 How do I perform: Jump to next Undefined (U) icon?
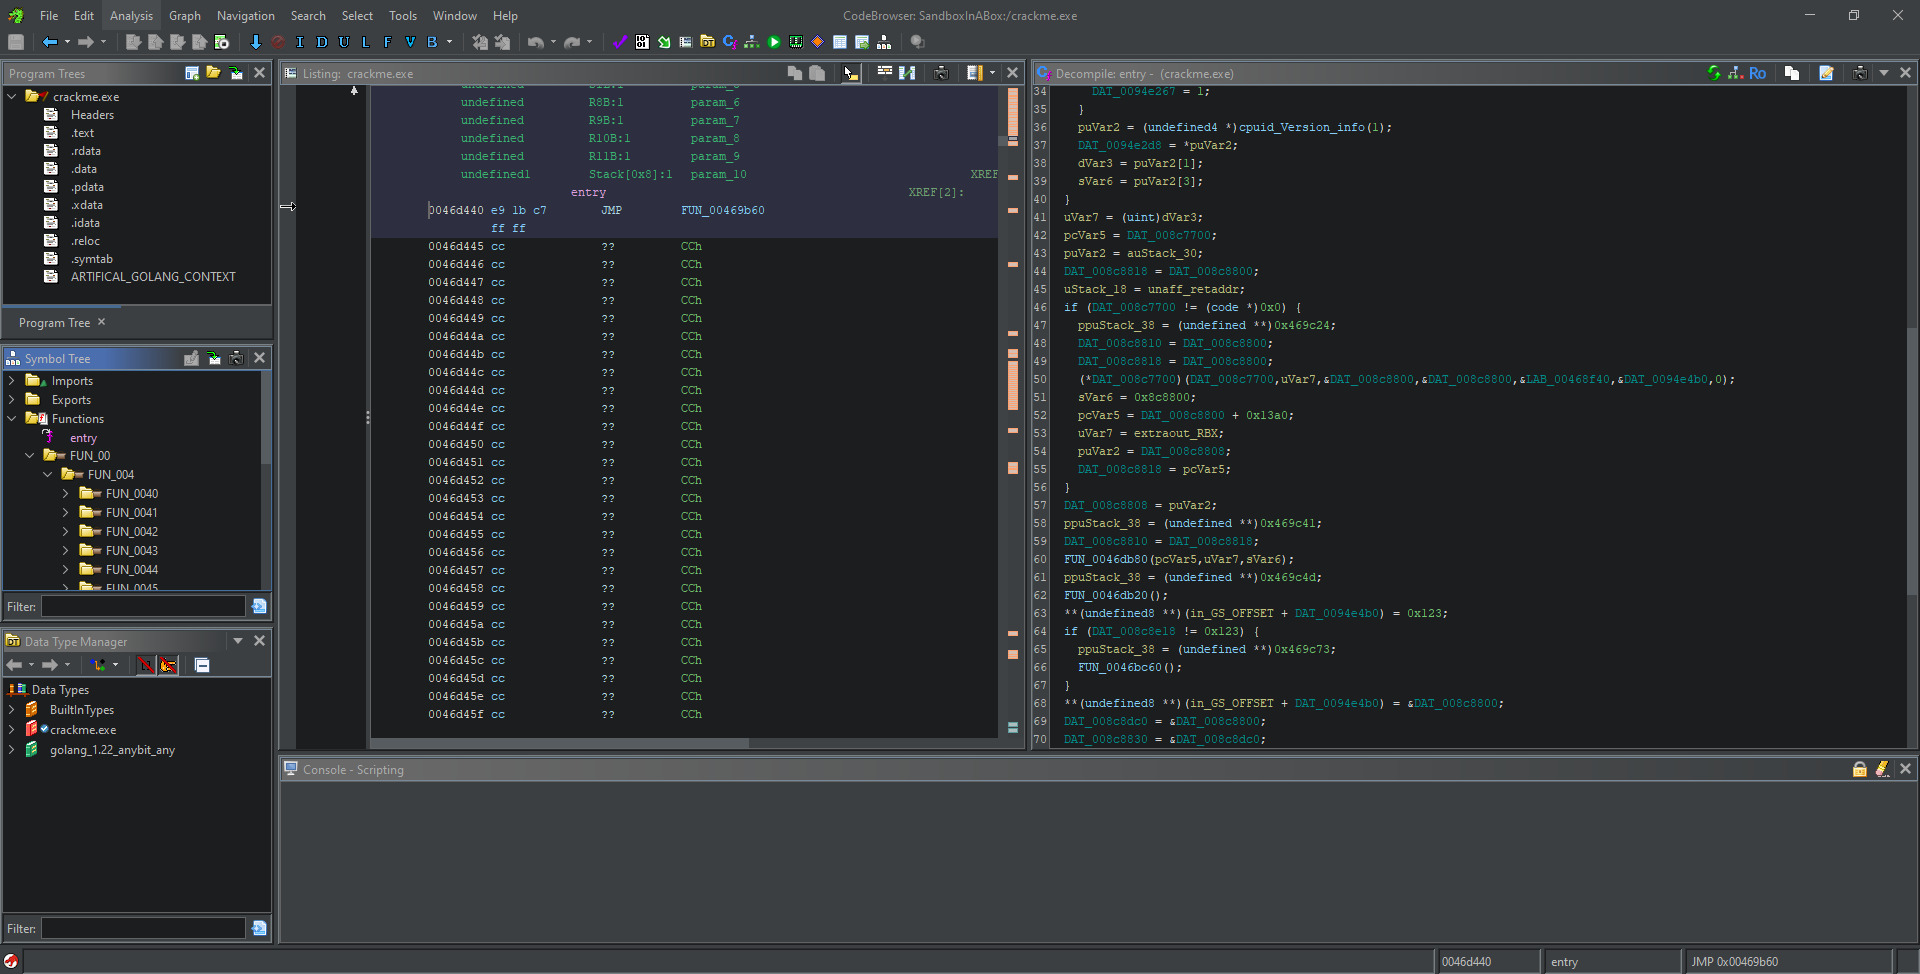344,42
